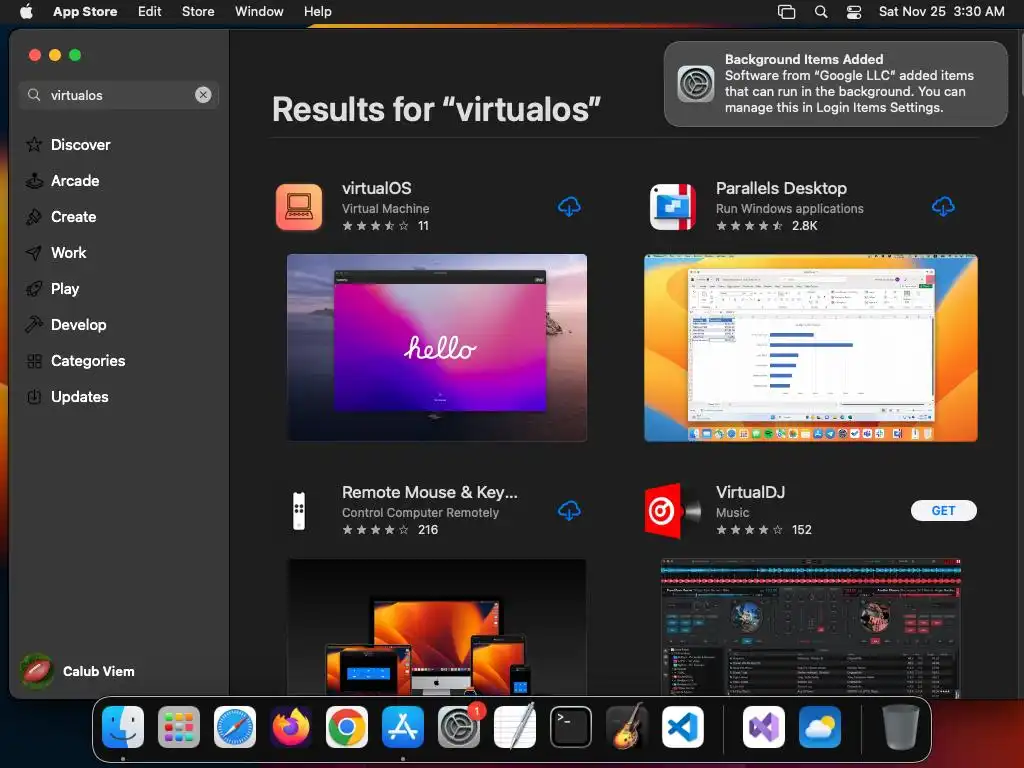This screenshot has width=1024, height=768.
Task: Launch Terminal from the Dock
Action: tap(571, 727)
